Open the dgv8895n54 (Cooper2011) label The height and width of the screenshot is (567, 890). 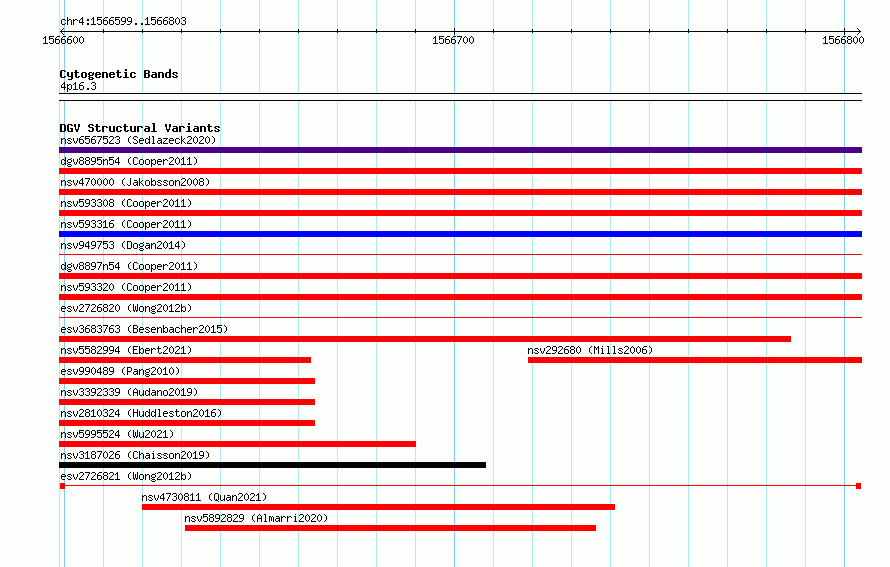pyautogui.click(x=129, y=161)
